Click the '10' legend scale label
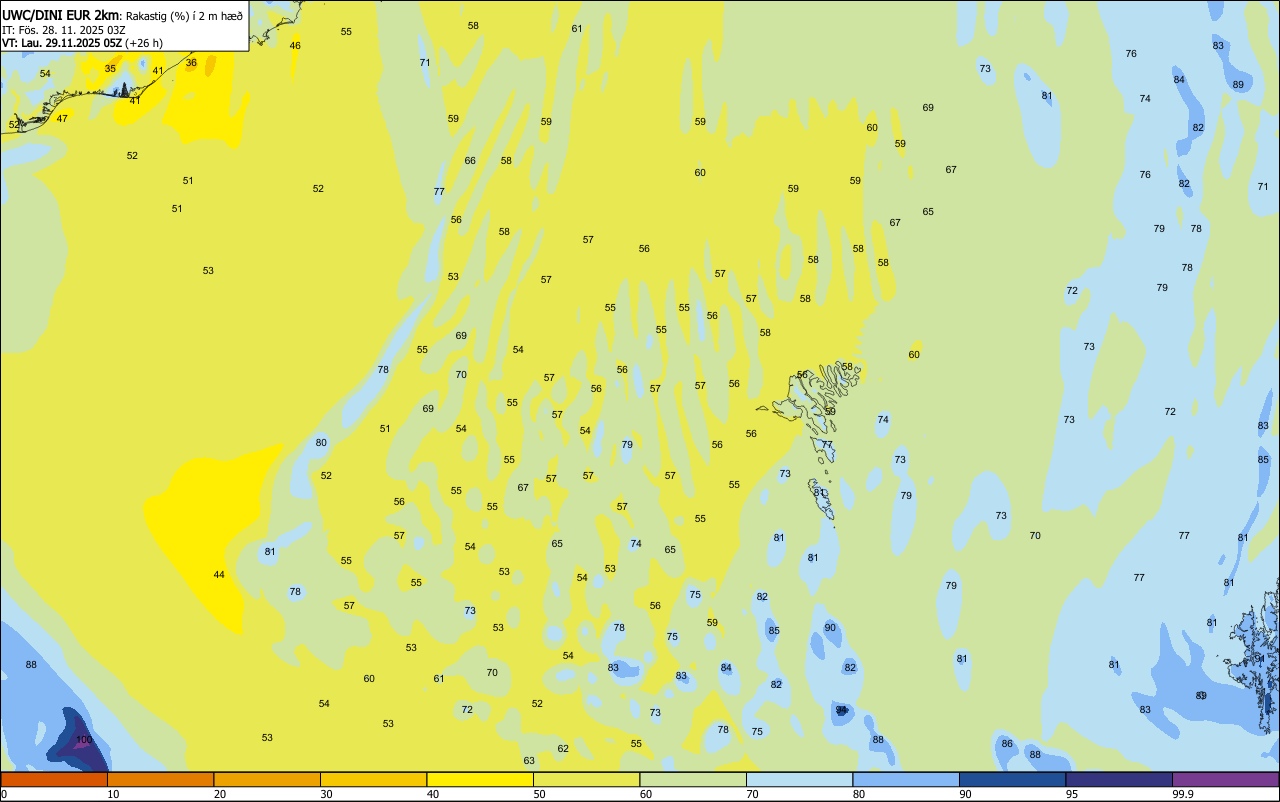The height and width of the screenshot is (802, 1280). click(113, 794)
